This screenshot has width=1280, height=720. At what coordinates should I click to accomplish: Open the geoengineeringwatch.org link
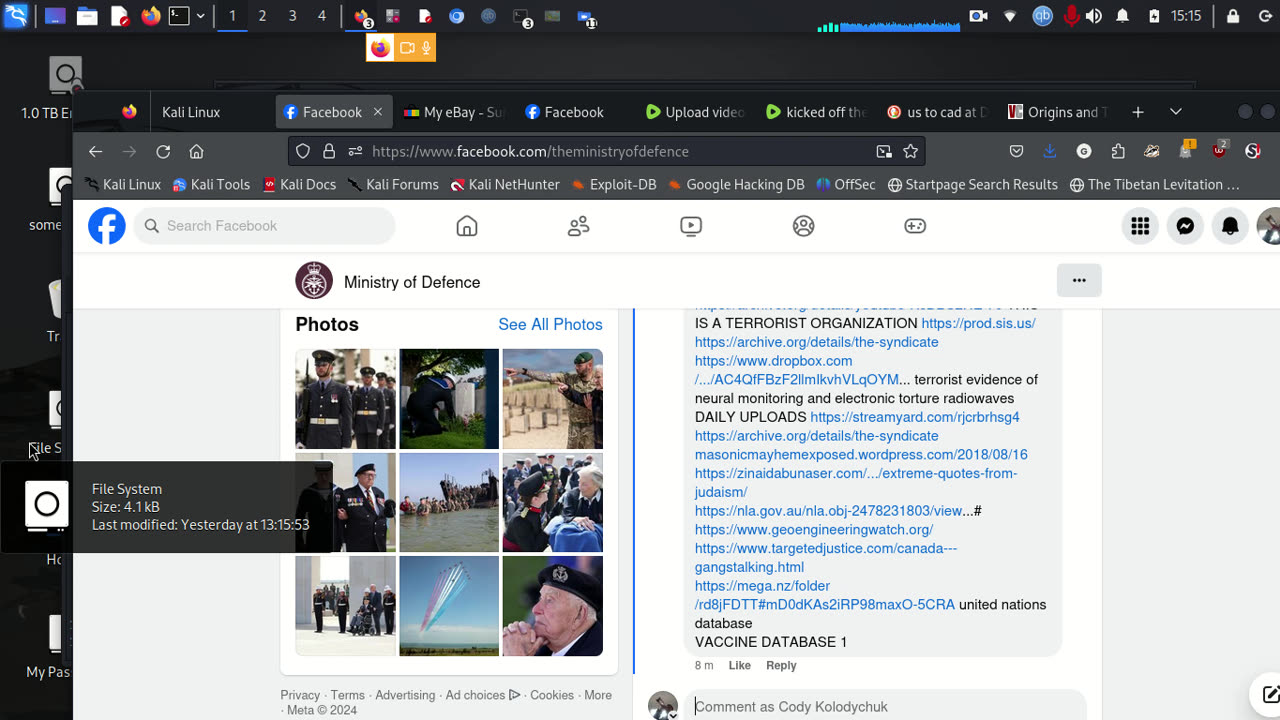coord(814,530)
